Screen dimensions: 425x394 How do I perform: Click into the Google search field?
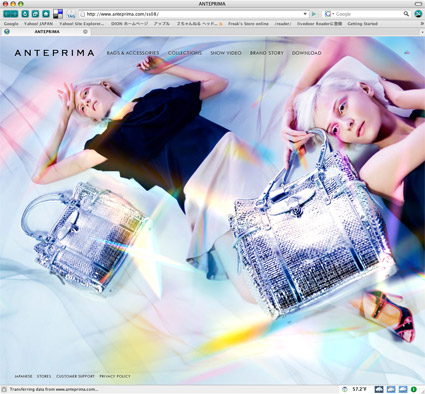(368, 14)
